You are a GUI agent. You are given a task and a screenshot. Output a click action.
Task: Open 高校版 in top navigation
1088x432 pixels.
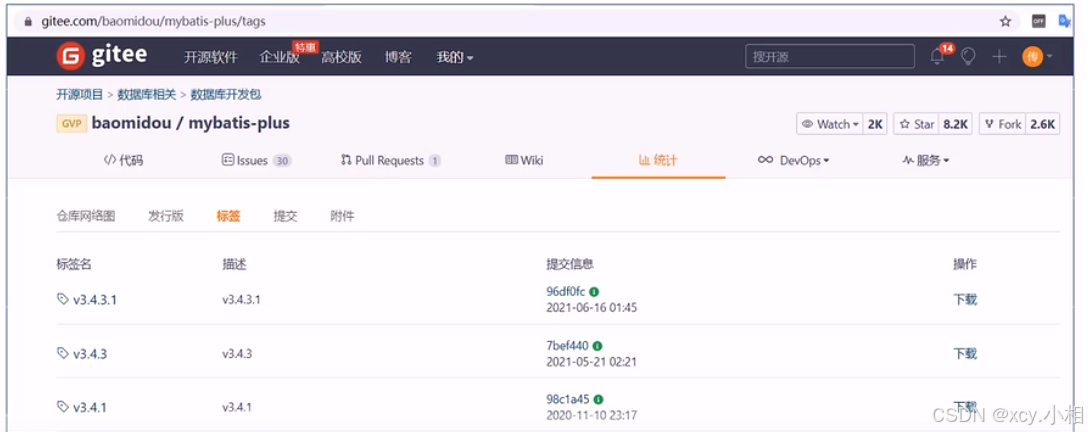341,58
